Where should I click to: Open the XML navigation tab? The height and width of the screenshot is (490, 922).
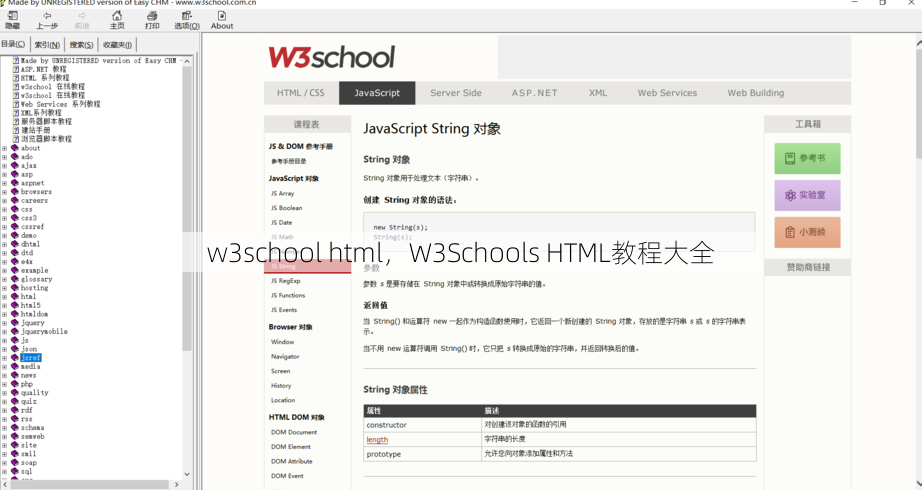point(598,93)
